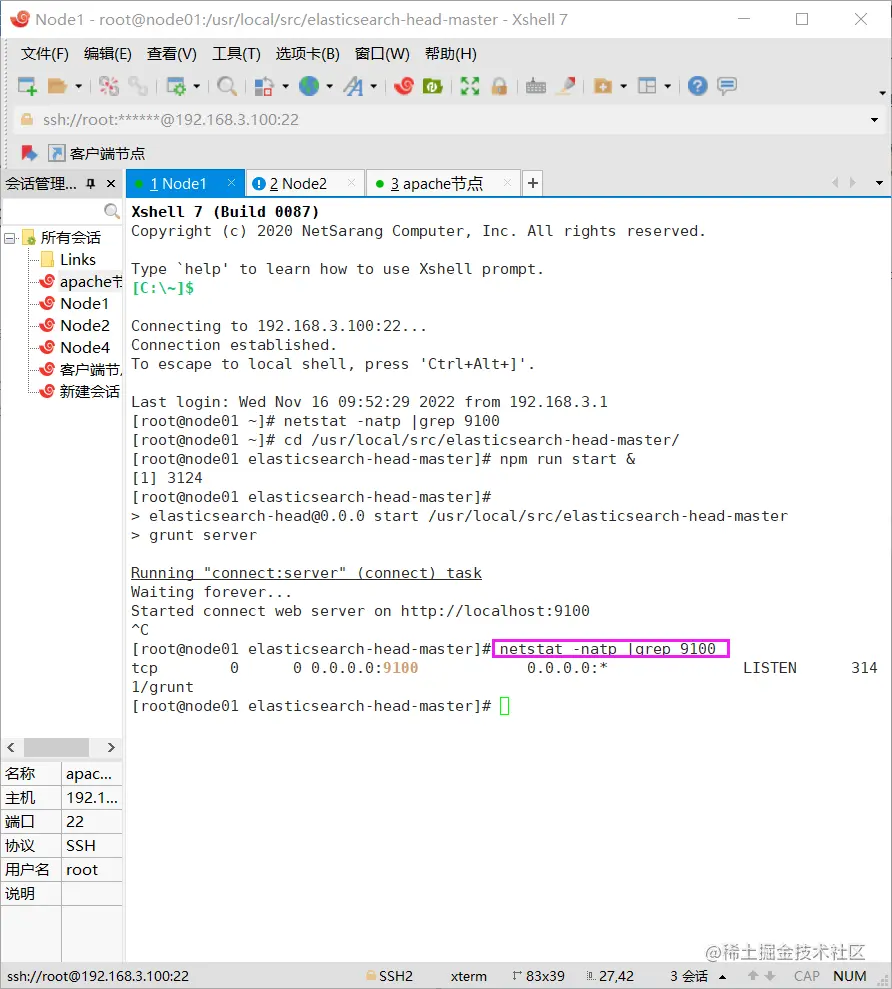Select the apache节点 session in tree
This screenshot has width=892, height=989.
tap(82, 282)
